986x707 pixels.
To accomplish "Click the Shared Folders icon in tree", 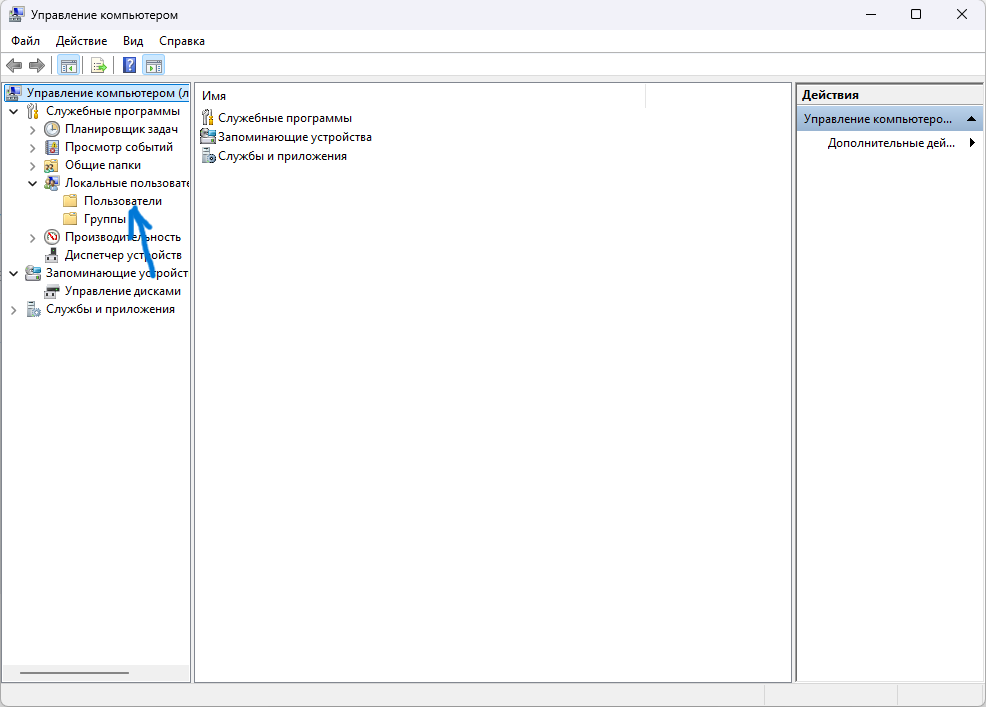I will point(52,165).
